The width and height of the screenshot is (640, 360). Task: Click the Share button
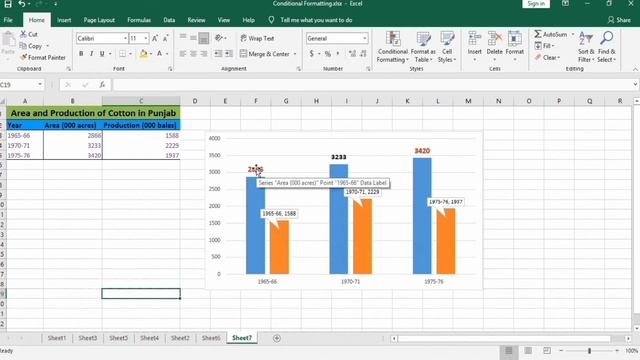pos(619,20)
